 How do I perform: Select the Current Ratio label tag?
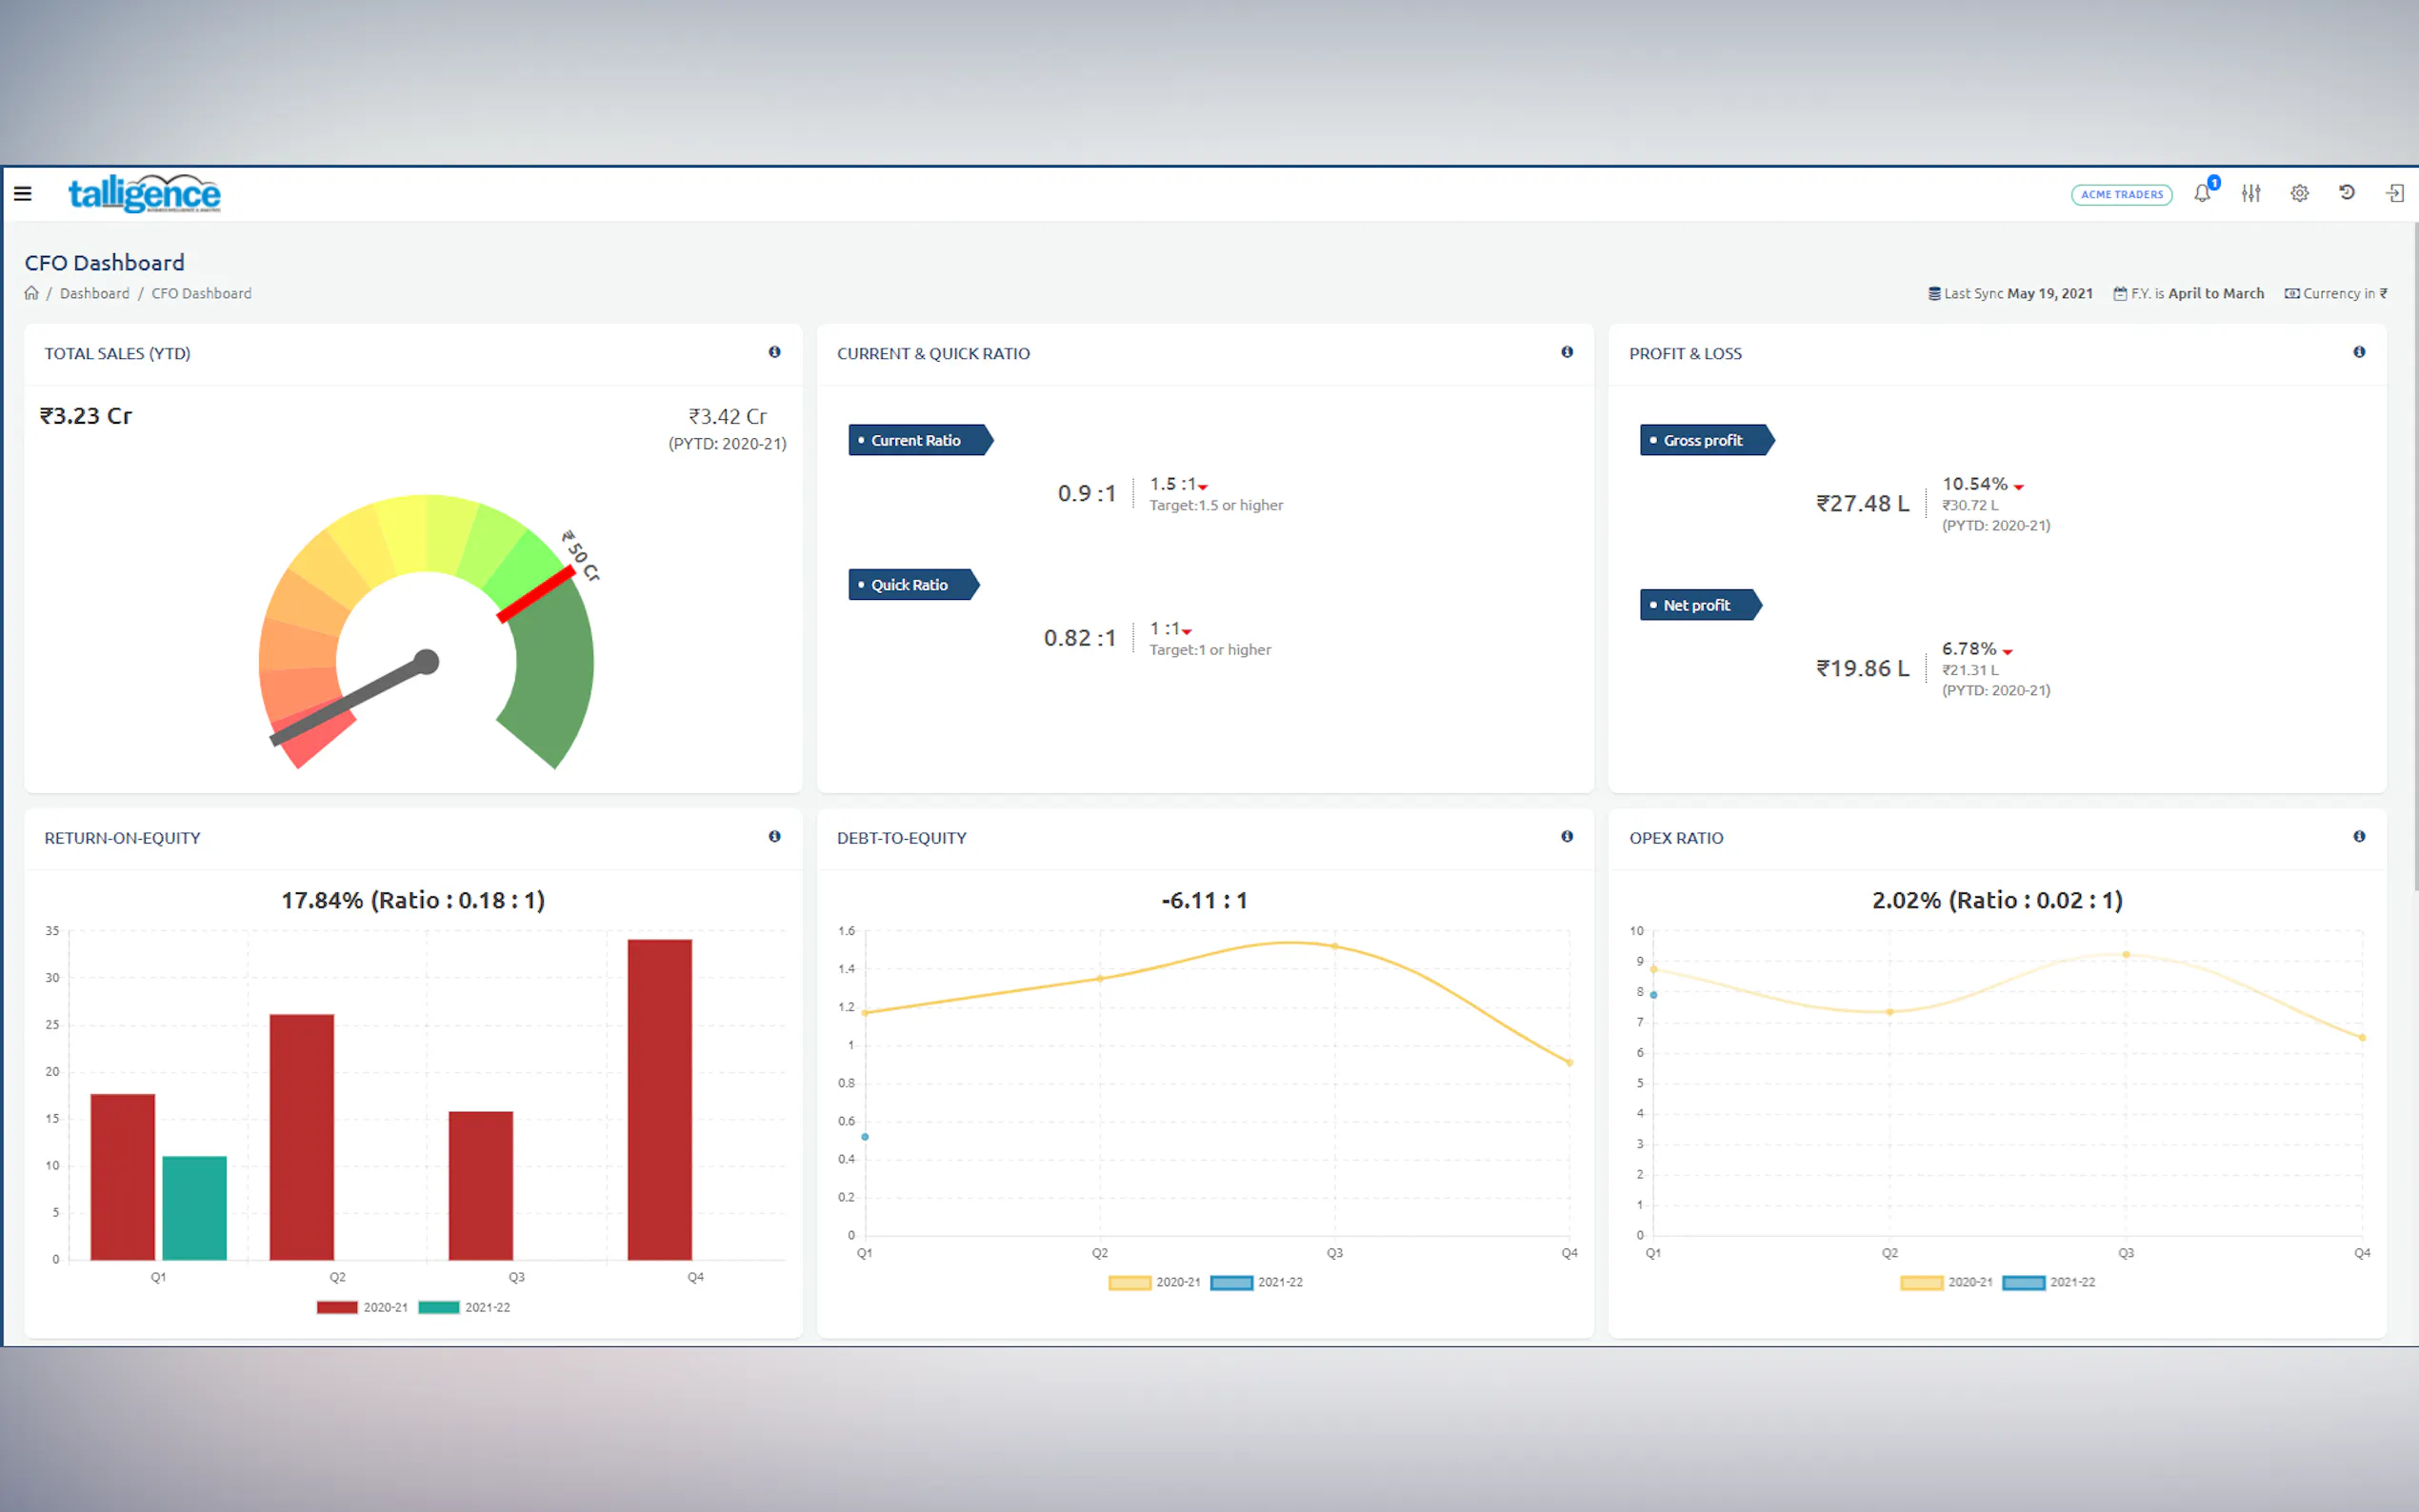coord(916,440)
